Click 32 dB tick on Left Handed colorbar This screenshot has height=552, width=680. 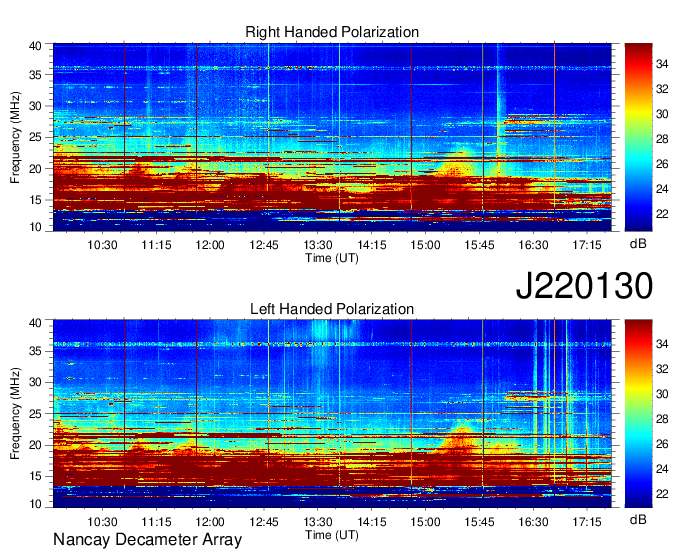pos(662,369)
